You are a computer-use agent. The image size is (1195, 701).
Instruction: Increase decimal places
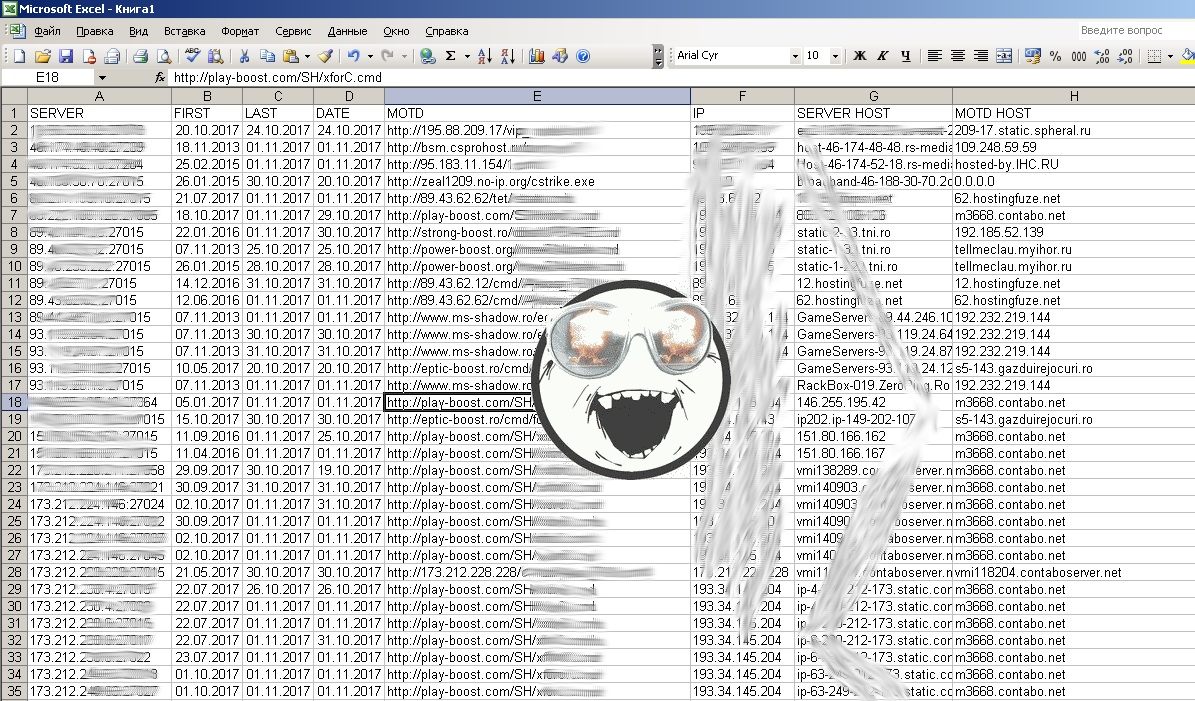1102,56
